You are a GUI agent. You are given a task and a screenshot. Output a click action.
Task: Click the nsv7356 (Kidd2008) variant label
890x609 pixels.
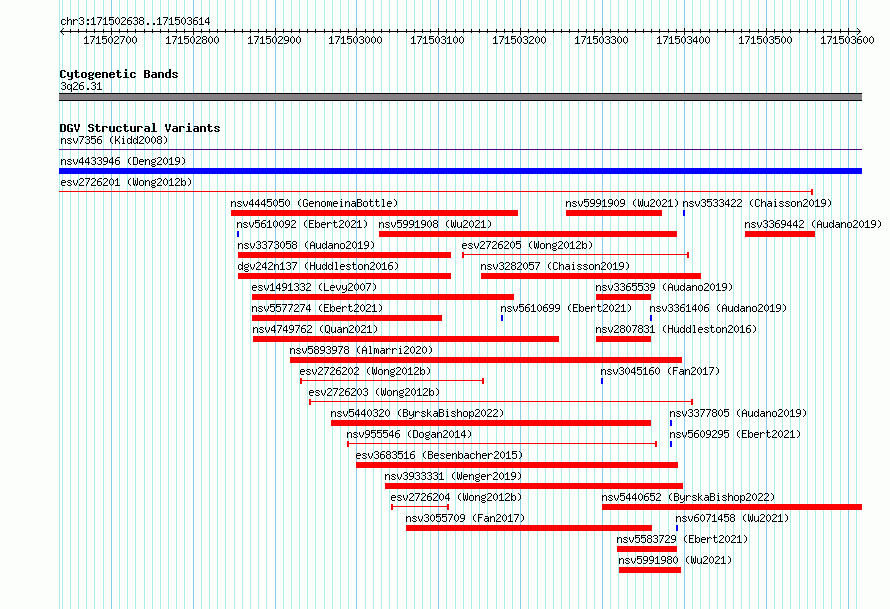tap(114, 140)
